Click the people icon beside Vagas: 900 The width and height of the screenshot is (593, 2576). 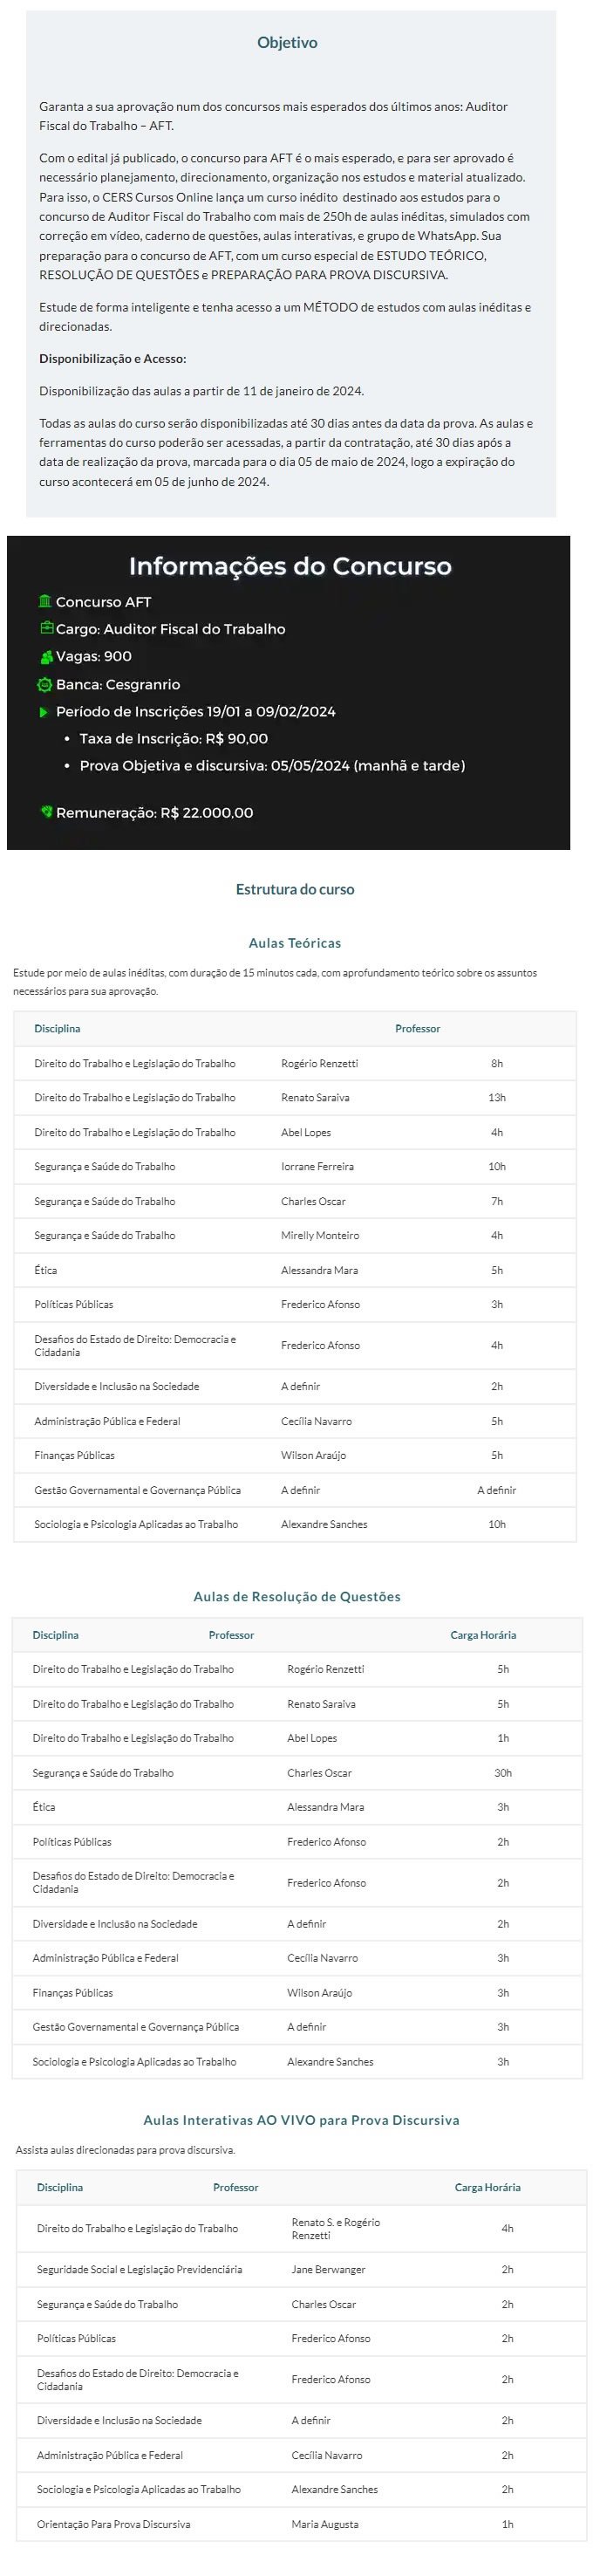pos(46,656)
